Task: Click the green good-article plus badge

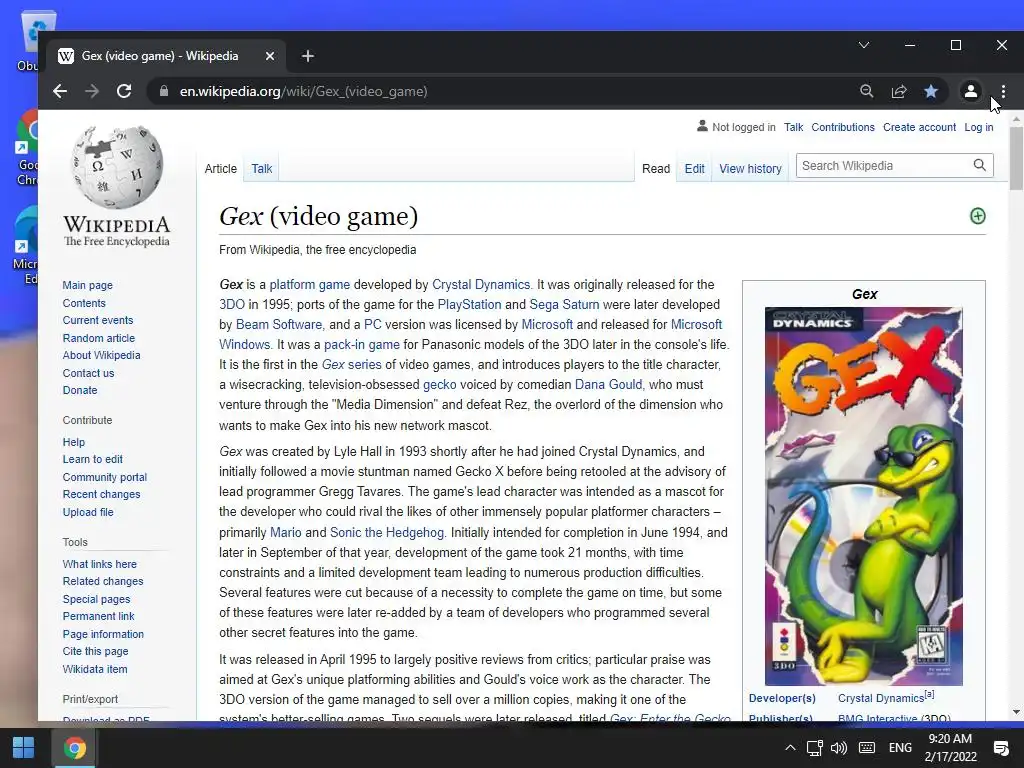Action: [x=978, y=216]
